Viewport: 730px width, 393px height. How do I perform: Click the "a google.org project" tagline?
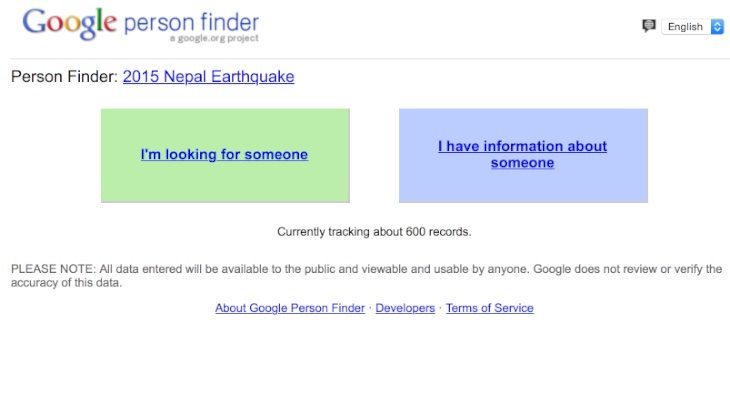tap(214, 38)
